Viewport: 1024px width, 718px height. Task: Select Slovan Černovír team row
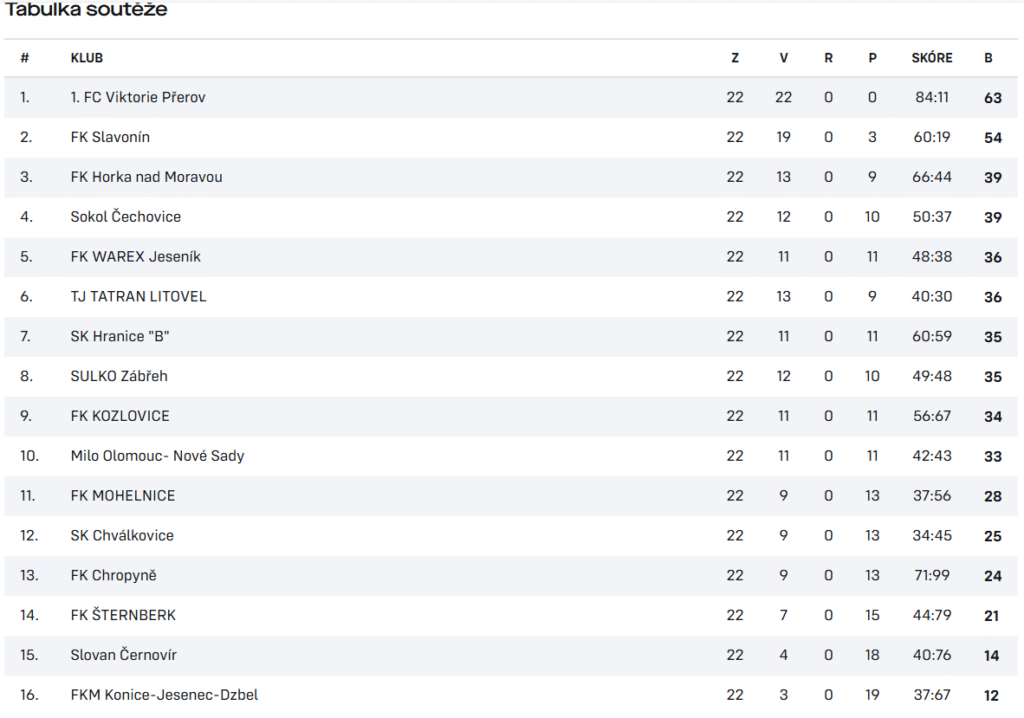tap(511, 655)
